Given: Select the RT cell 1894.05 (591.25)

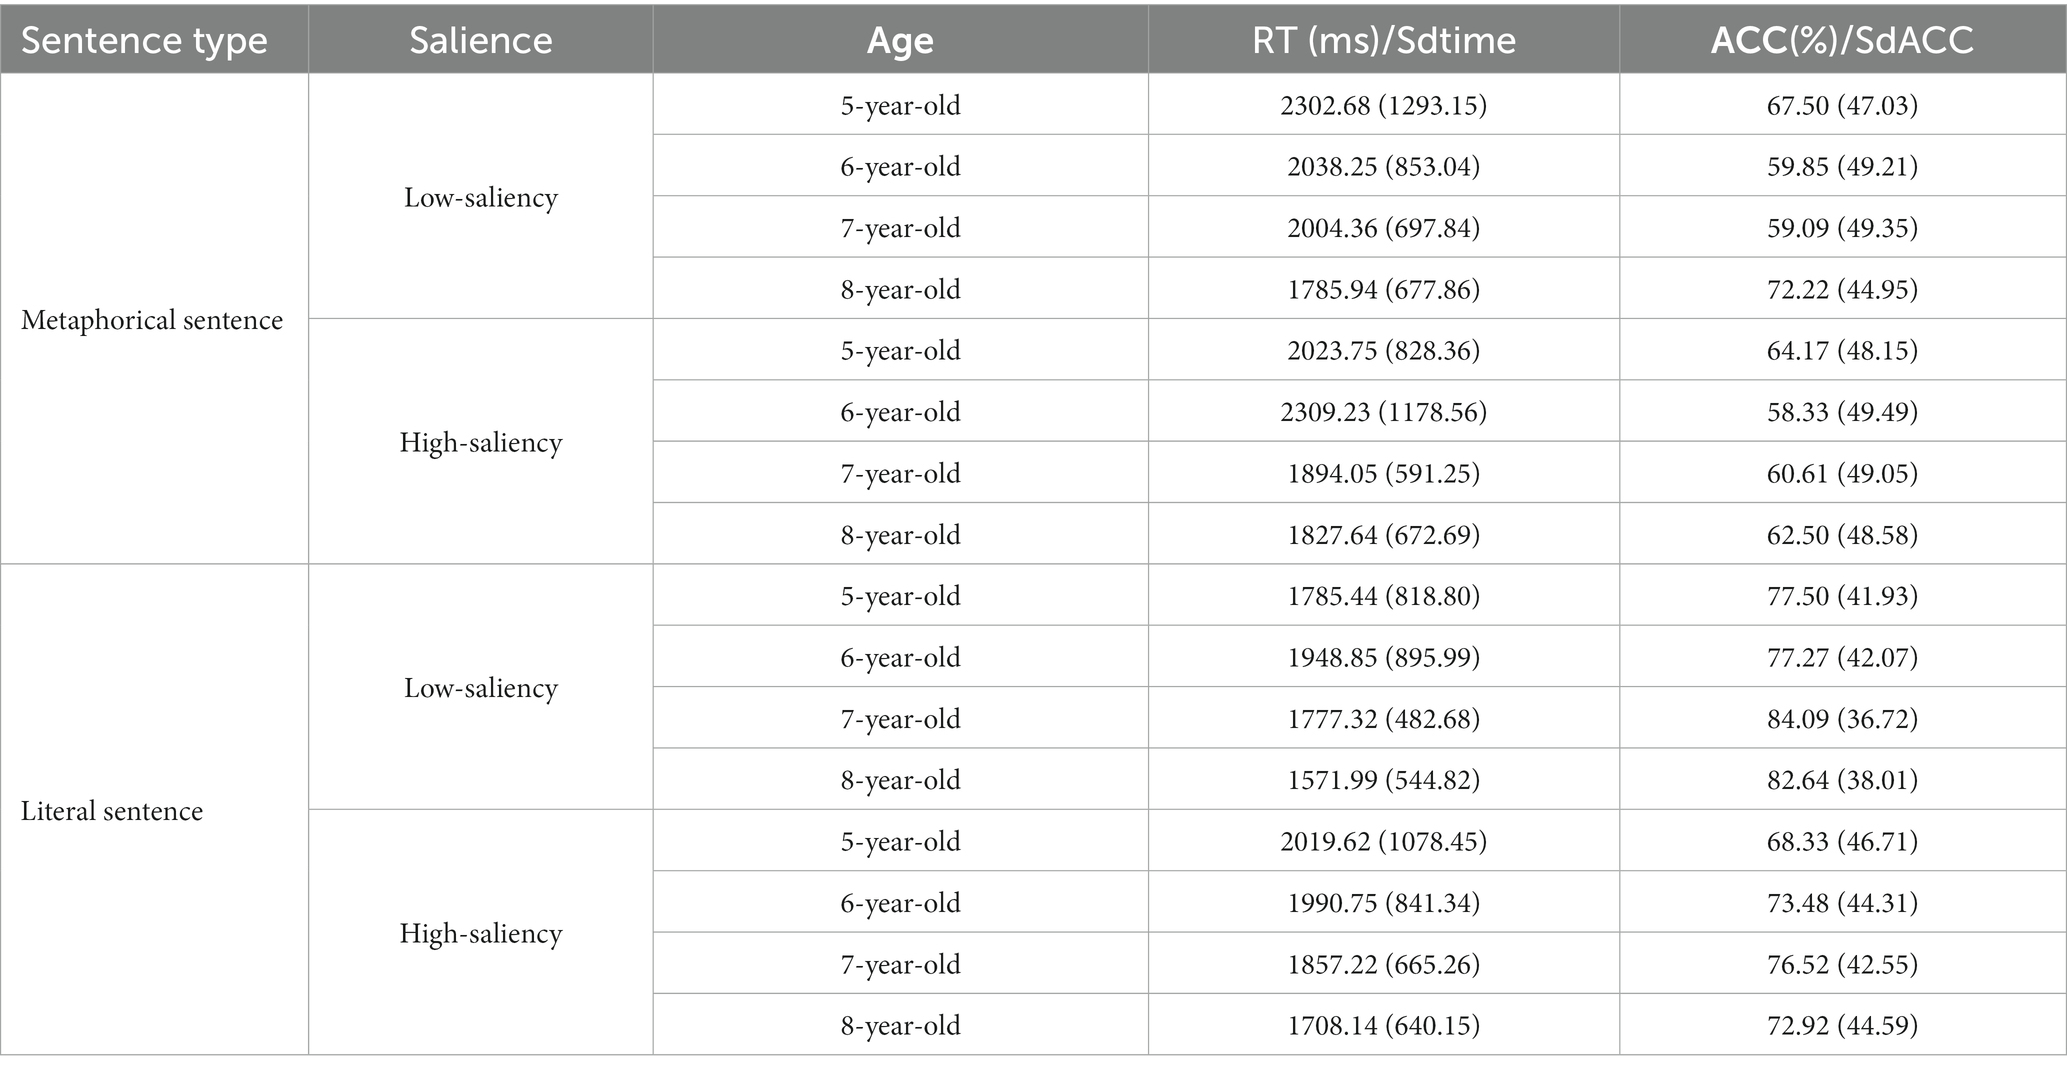Looking at the screenshot, I should (x=1383, y=473).
